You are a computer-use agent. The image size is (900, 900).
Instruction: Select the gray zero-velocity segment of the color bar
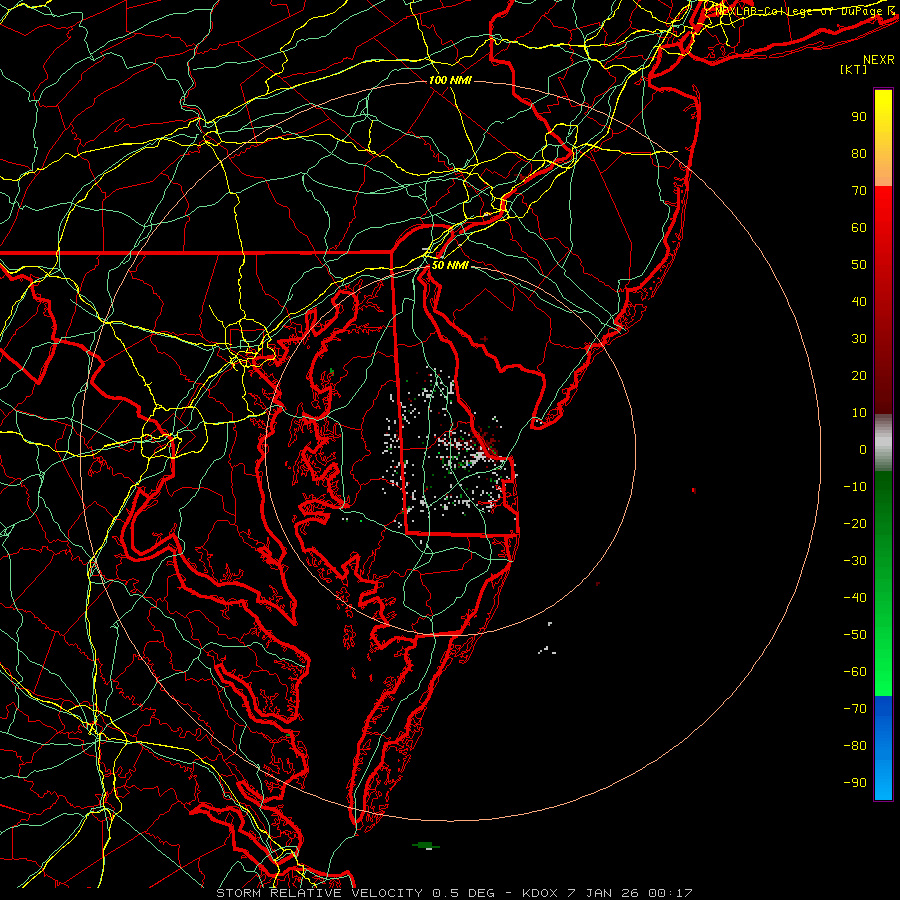pos(883,443)
